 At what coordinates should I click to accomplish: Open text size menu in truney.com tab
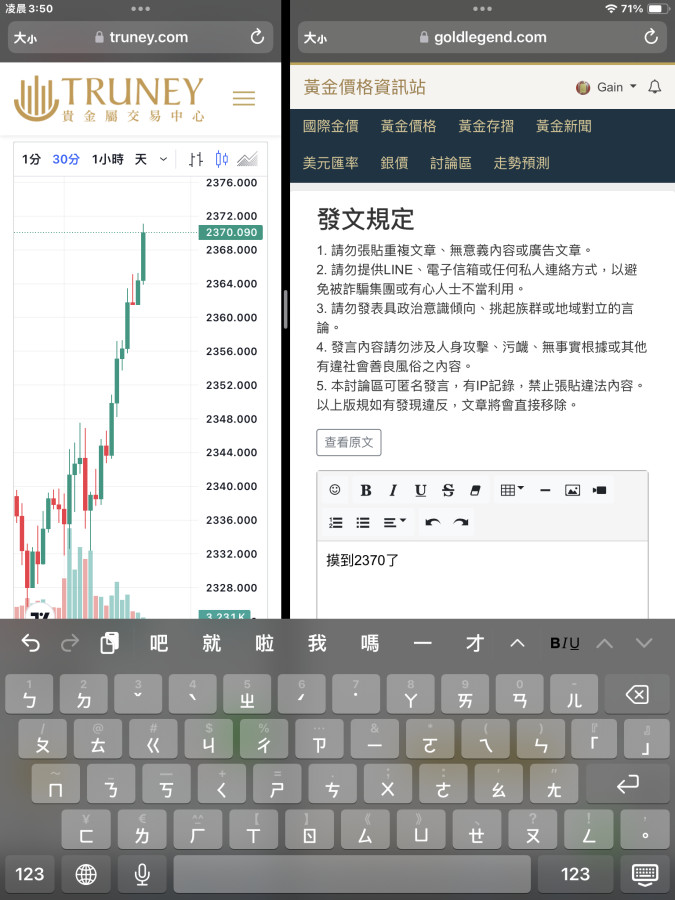(25, 38)
